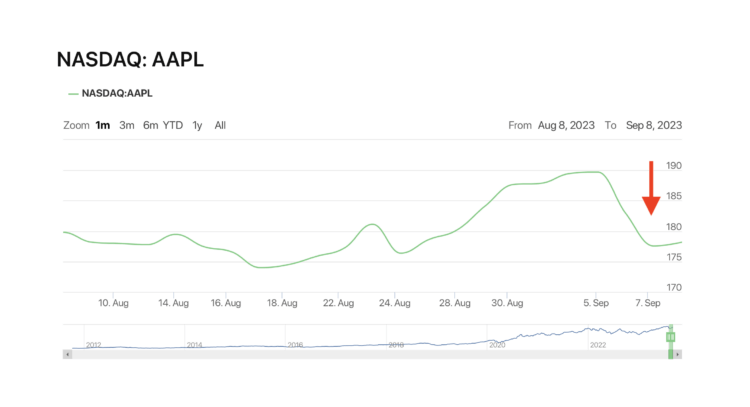
Task: Click the 24. Aug axis label
Action: tap(395, 303)
